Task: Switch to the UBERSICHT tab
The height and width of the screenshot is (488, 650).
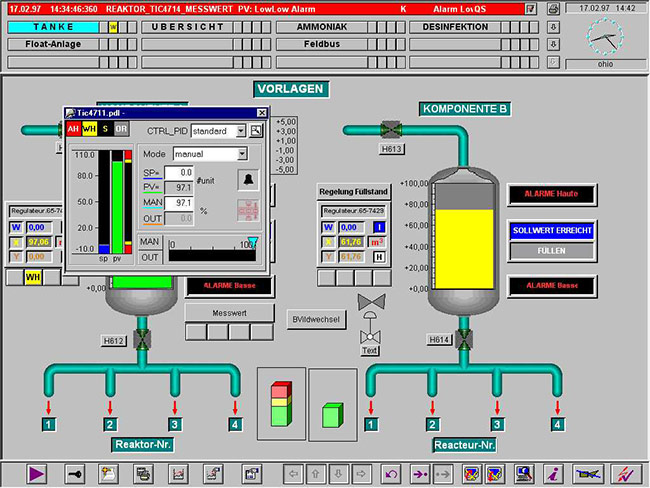Action: pos(188,27)
